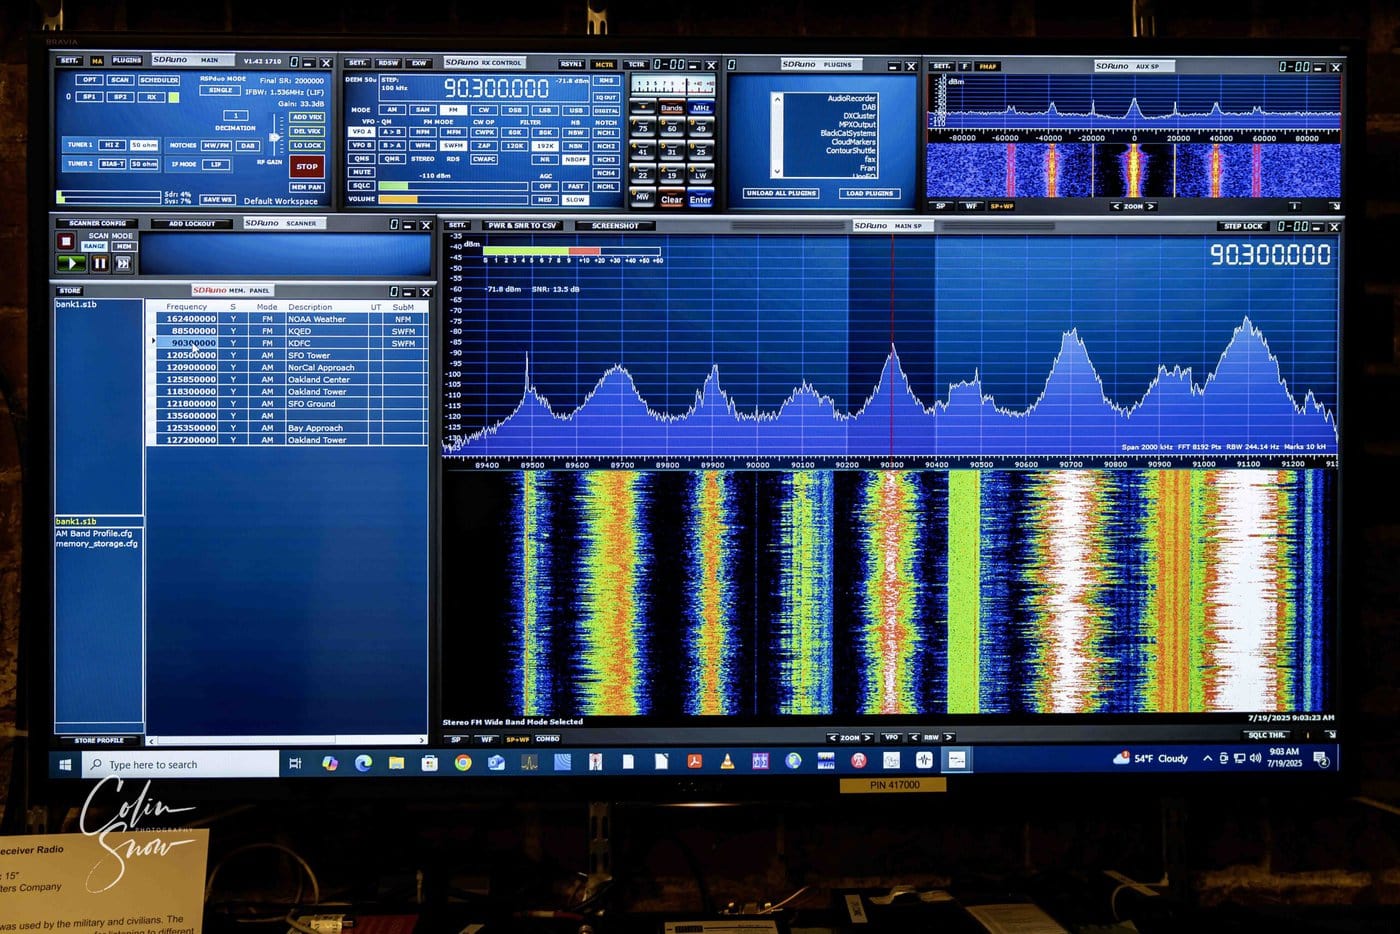Adjust the squelch level bar beside SQLC
Image resolution: width=1400 pixels, height=934 pixels.
point(453,186)
